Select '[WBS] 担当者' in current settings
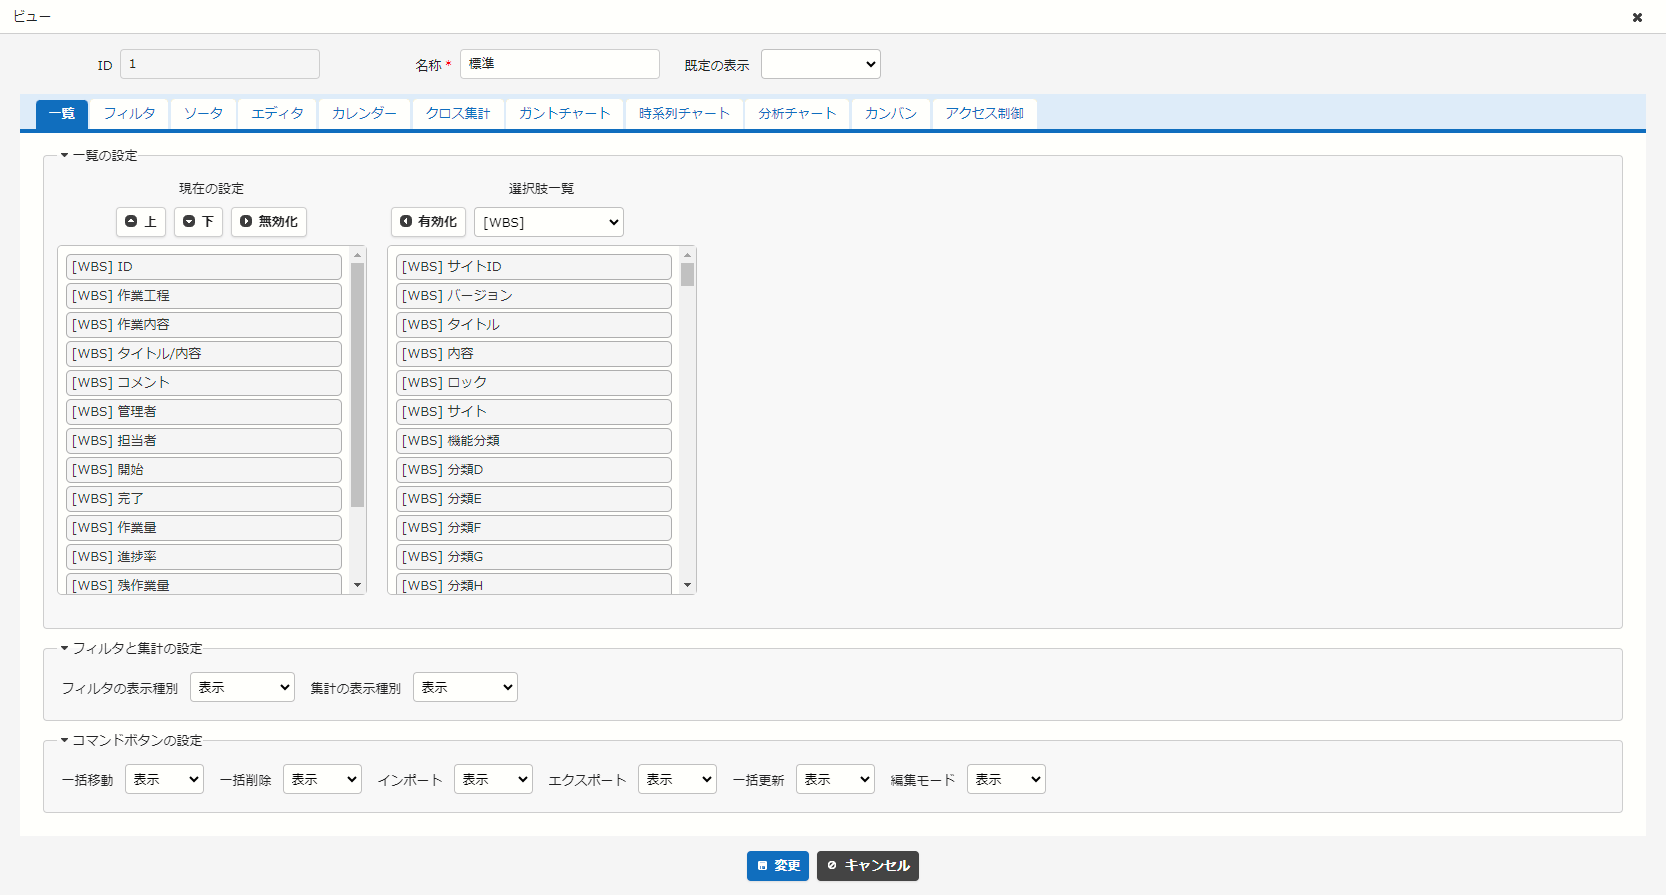1666x895 pixels. (204, 441)
